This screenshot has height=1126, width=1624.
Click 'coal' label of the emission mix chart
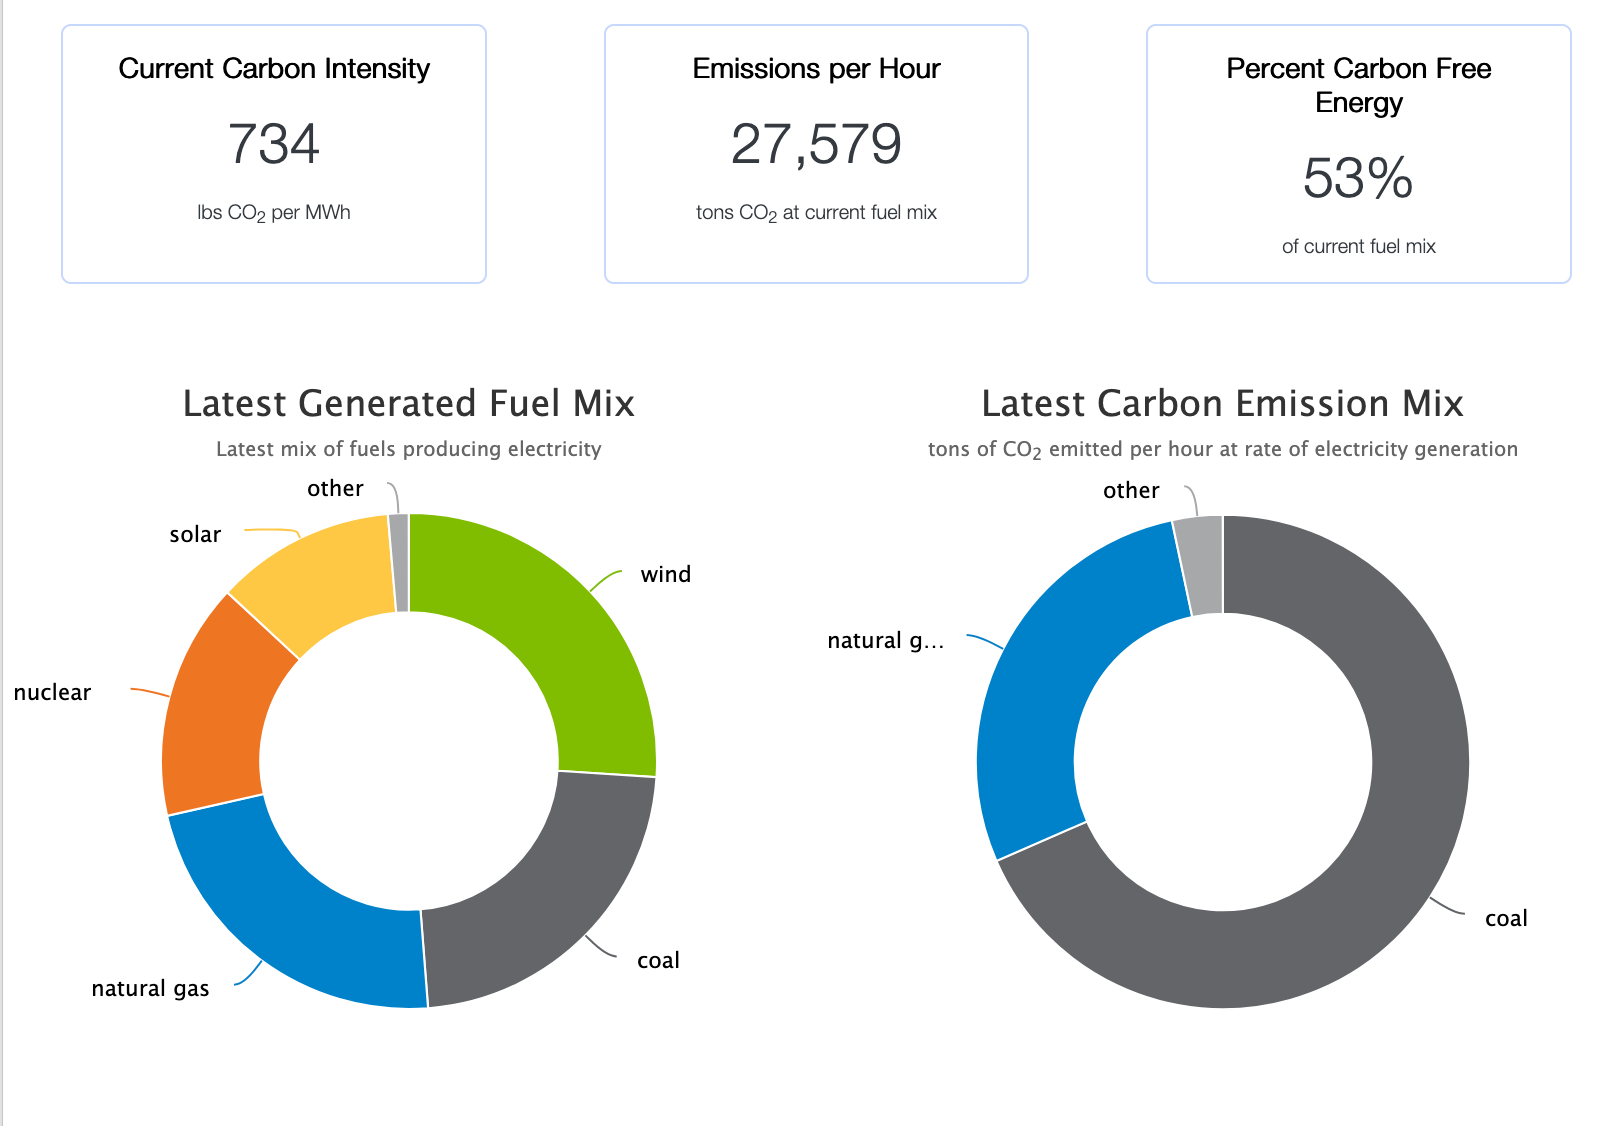click(x=1505, y=918)
